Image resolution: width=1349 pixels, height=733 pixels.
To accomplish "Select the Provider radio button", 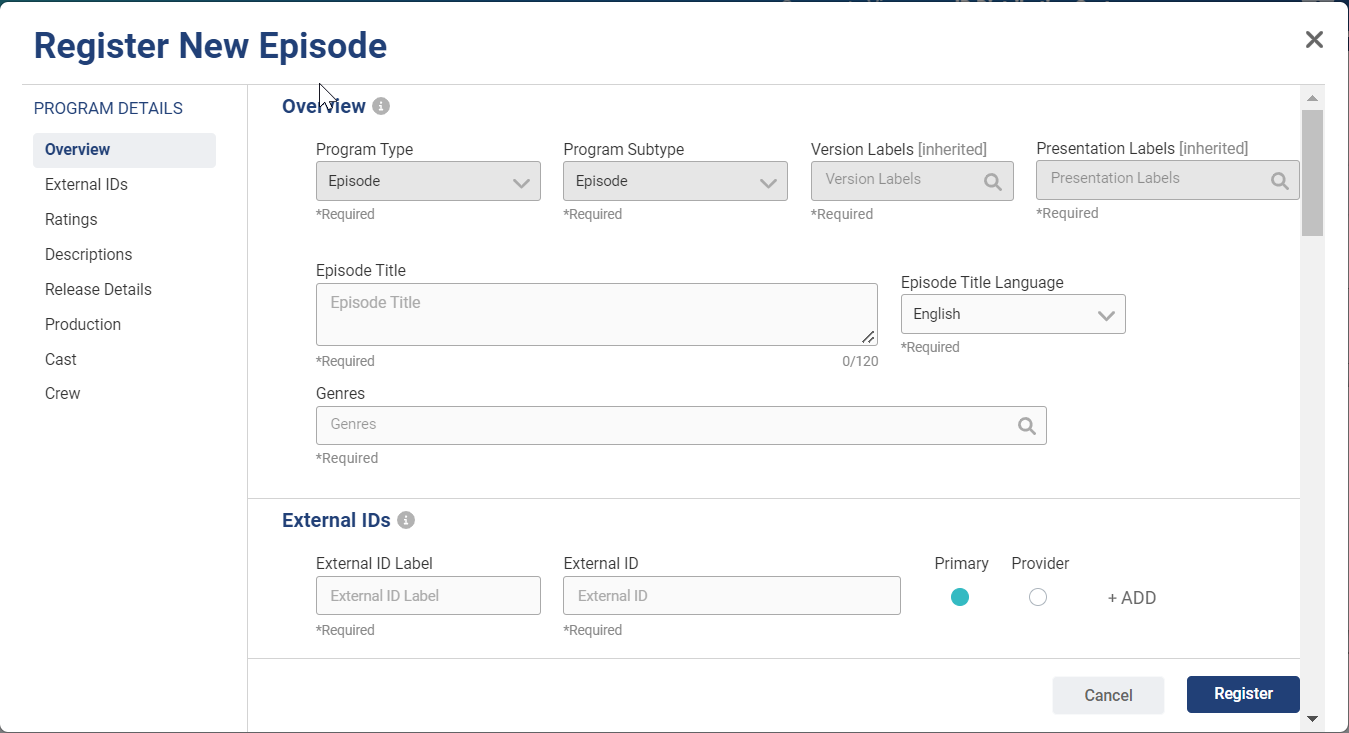I will pos(1038,597).
